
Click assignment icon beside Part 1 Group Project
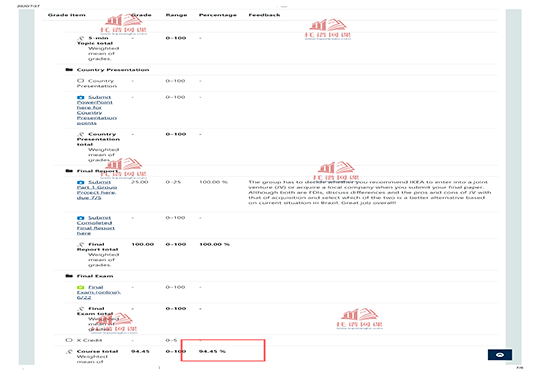tap(81, 182)
